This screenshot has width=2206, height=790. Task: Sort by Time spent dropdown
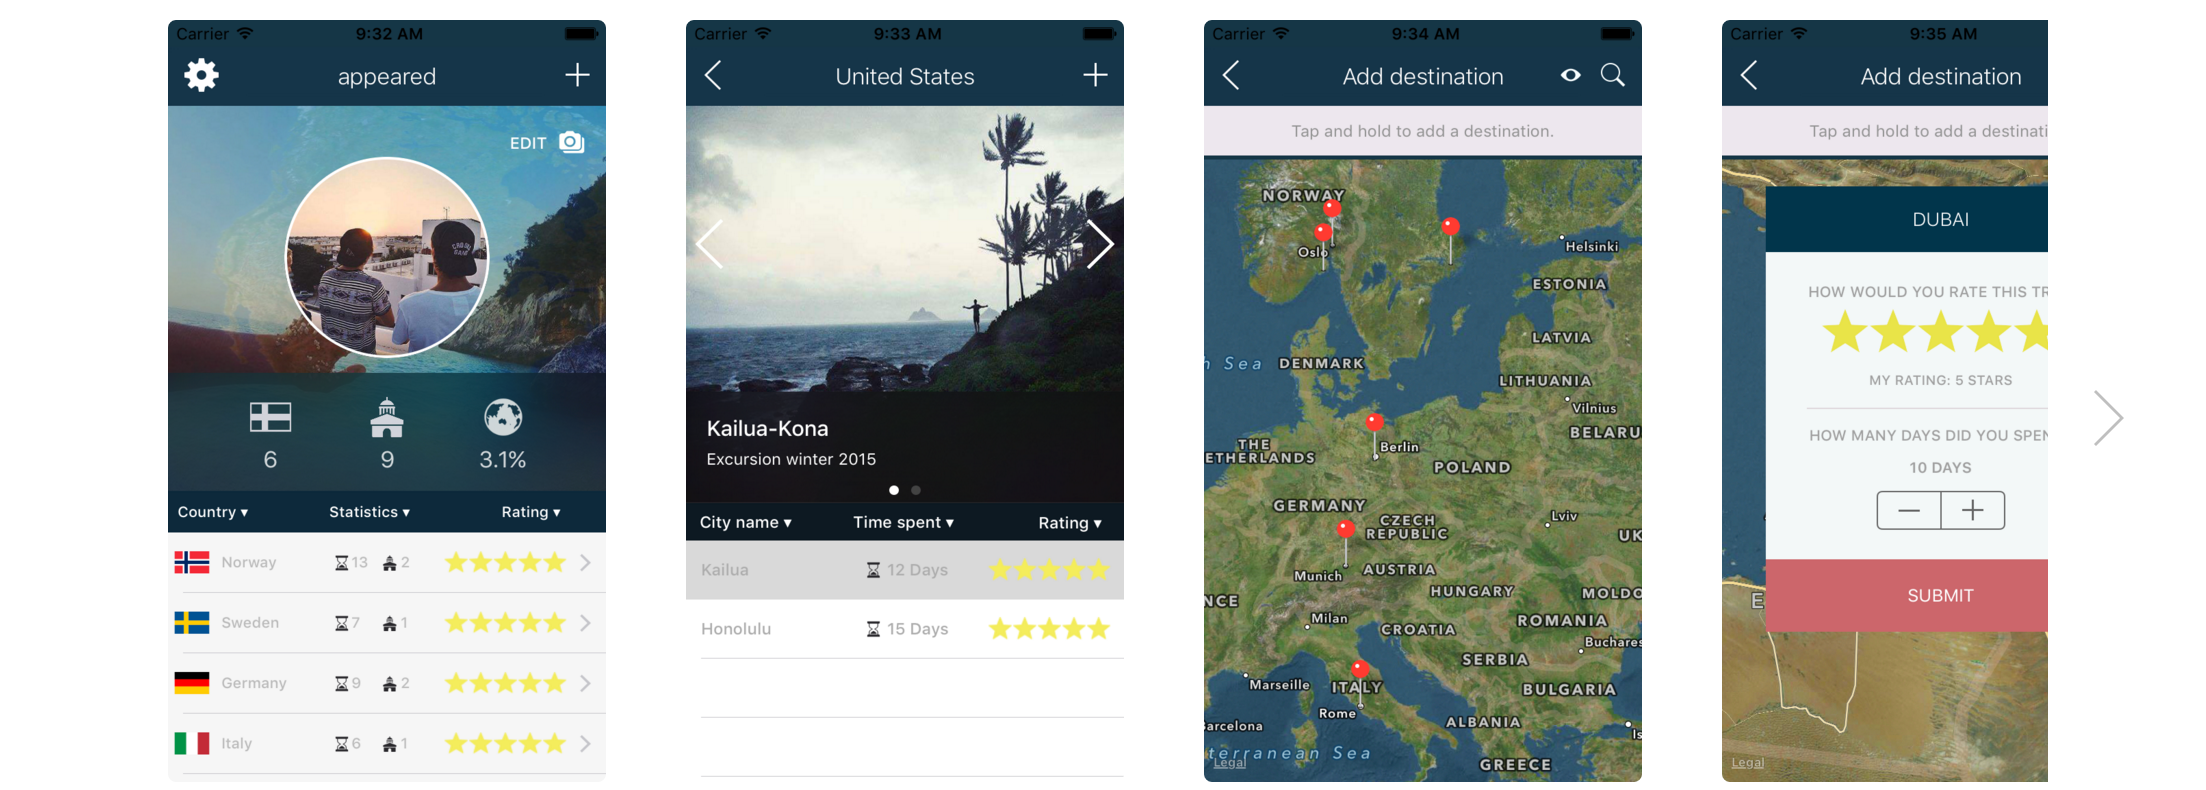tap(904, 522)
